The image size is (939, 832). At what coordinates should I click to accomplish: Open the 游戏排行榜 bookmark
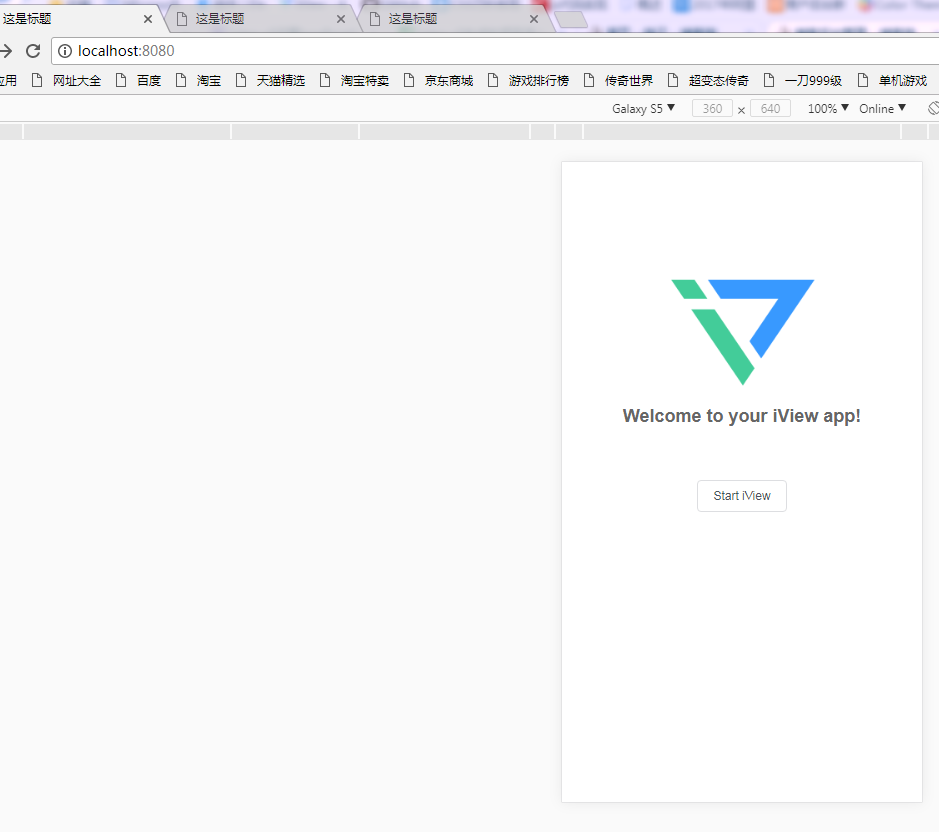point(528,80)
